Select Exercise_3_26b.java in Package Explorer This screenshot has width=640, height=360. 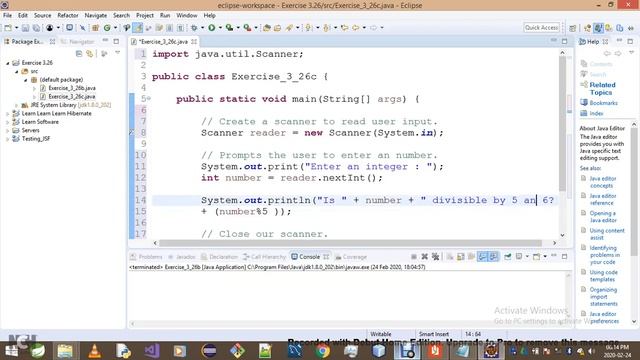(72, 88)
